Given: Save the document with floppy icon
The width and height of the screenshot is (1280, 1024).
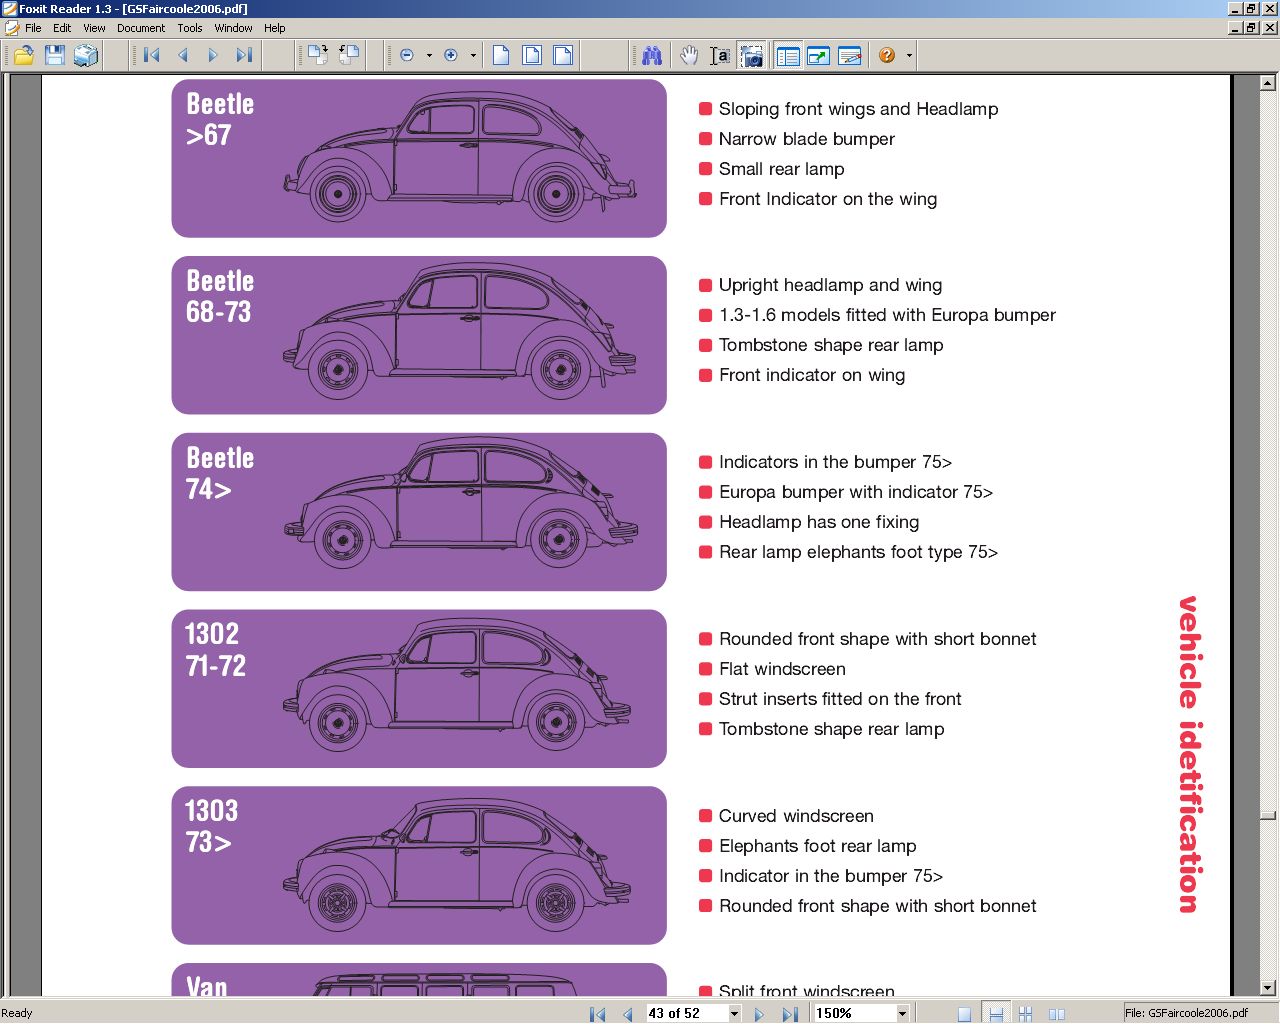Looking at the screenshot, I should [x=54, y=56].
